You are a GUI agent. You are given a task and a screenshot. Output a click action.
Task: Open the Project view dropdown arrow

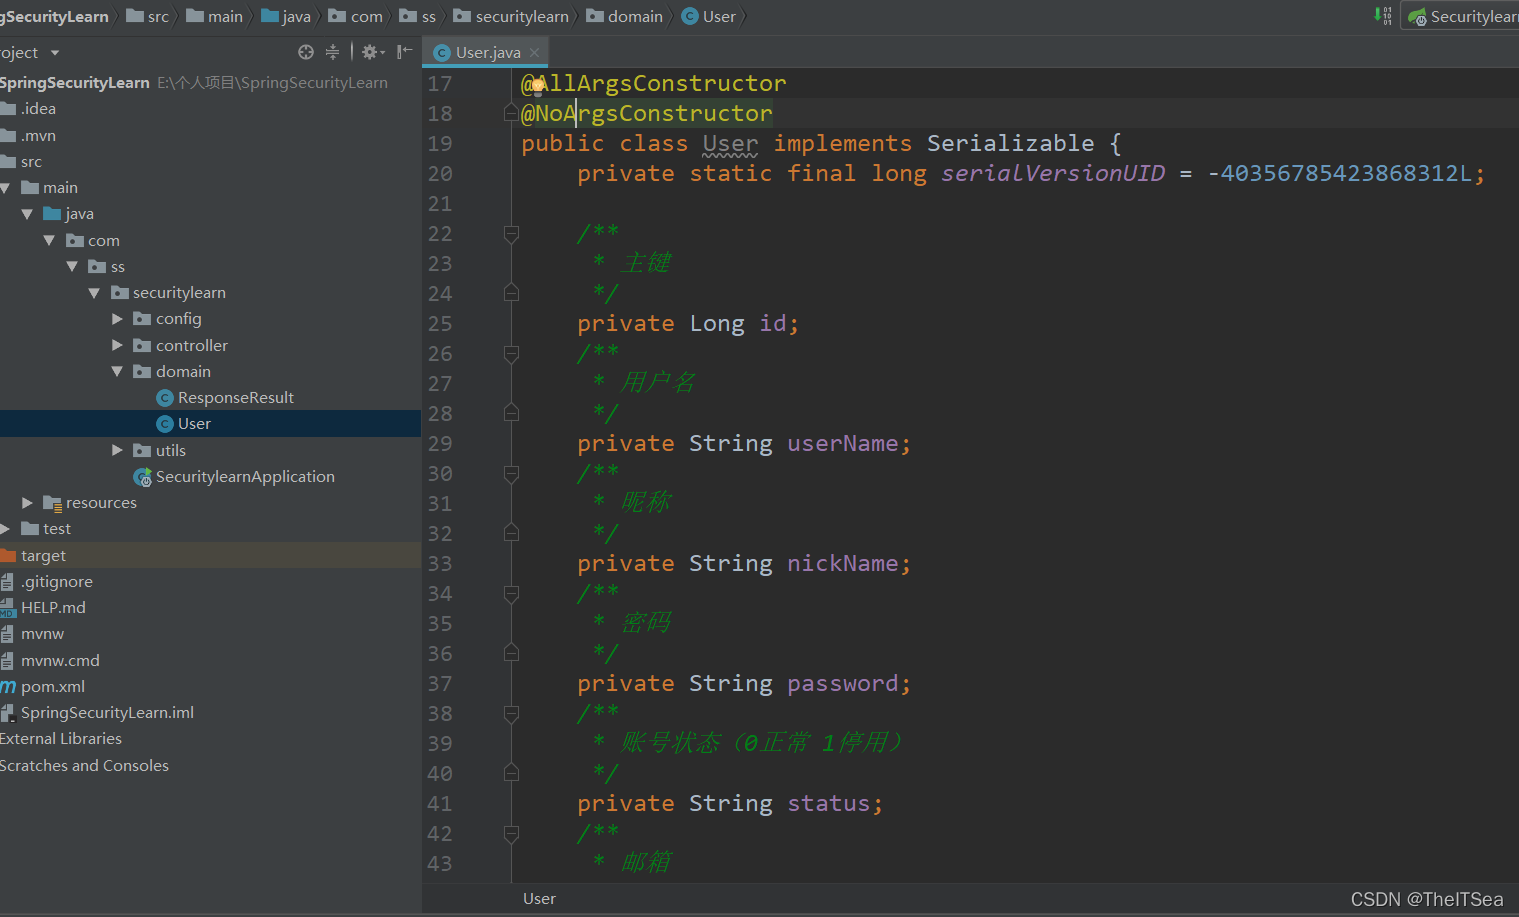pos(55,52)
